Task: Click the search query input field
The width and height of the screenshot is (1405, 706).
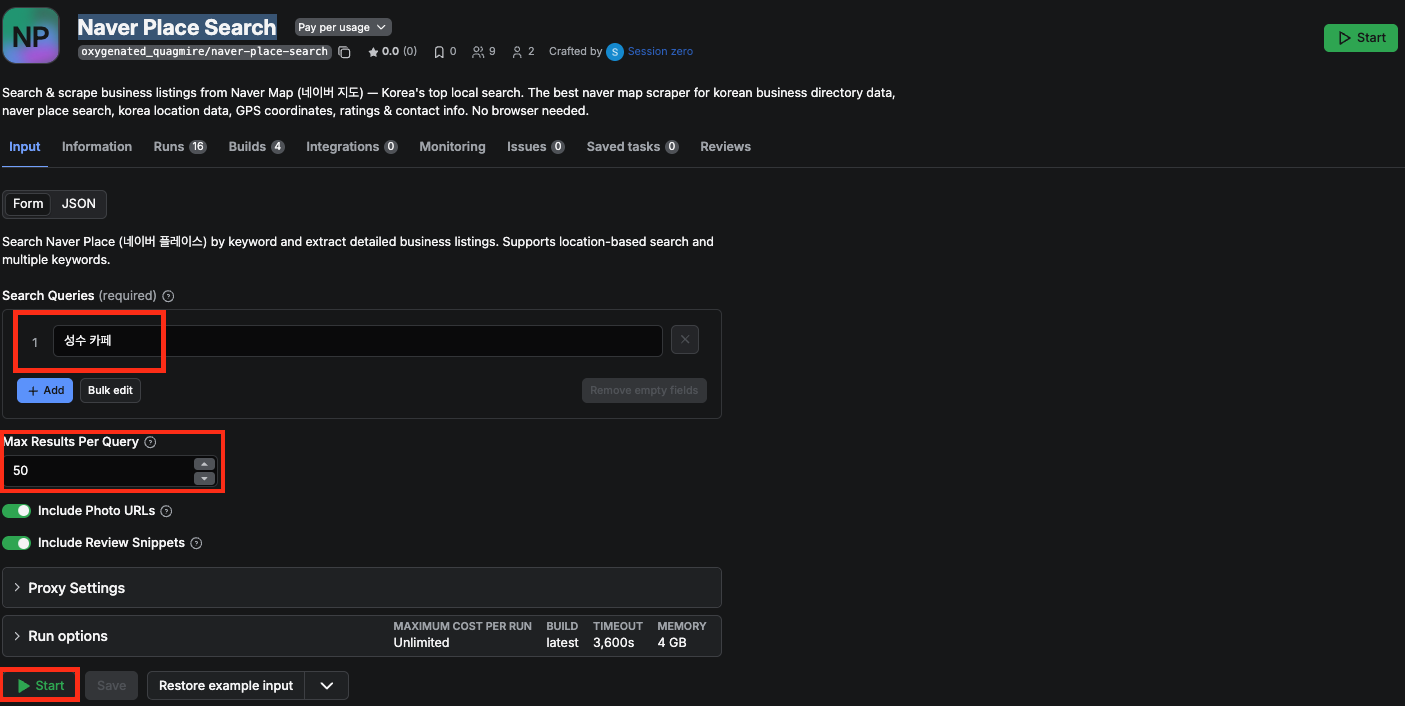Action: point(357,341)
